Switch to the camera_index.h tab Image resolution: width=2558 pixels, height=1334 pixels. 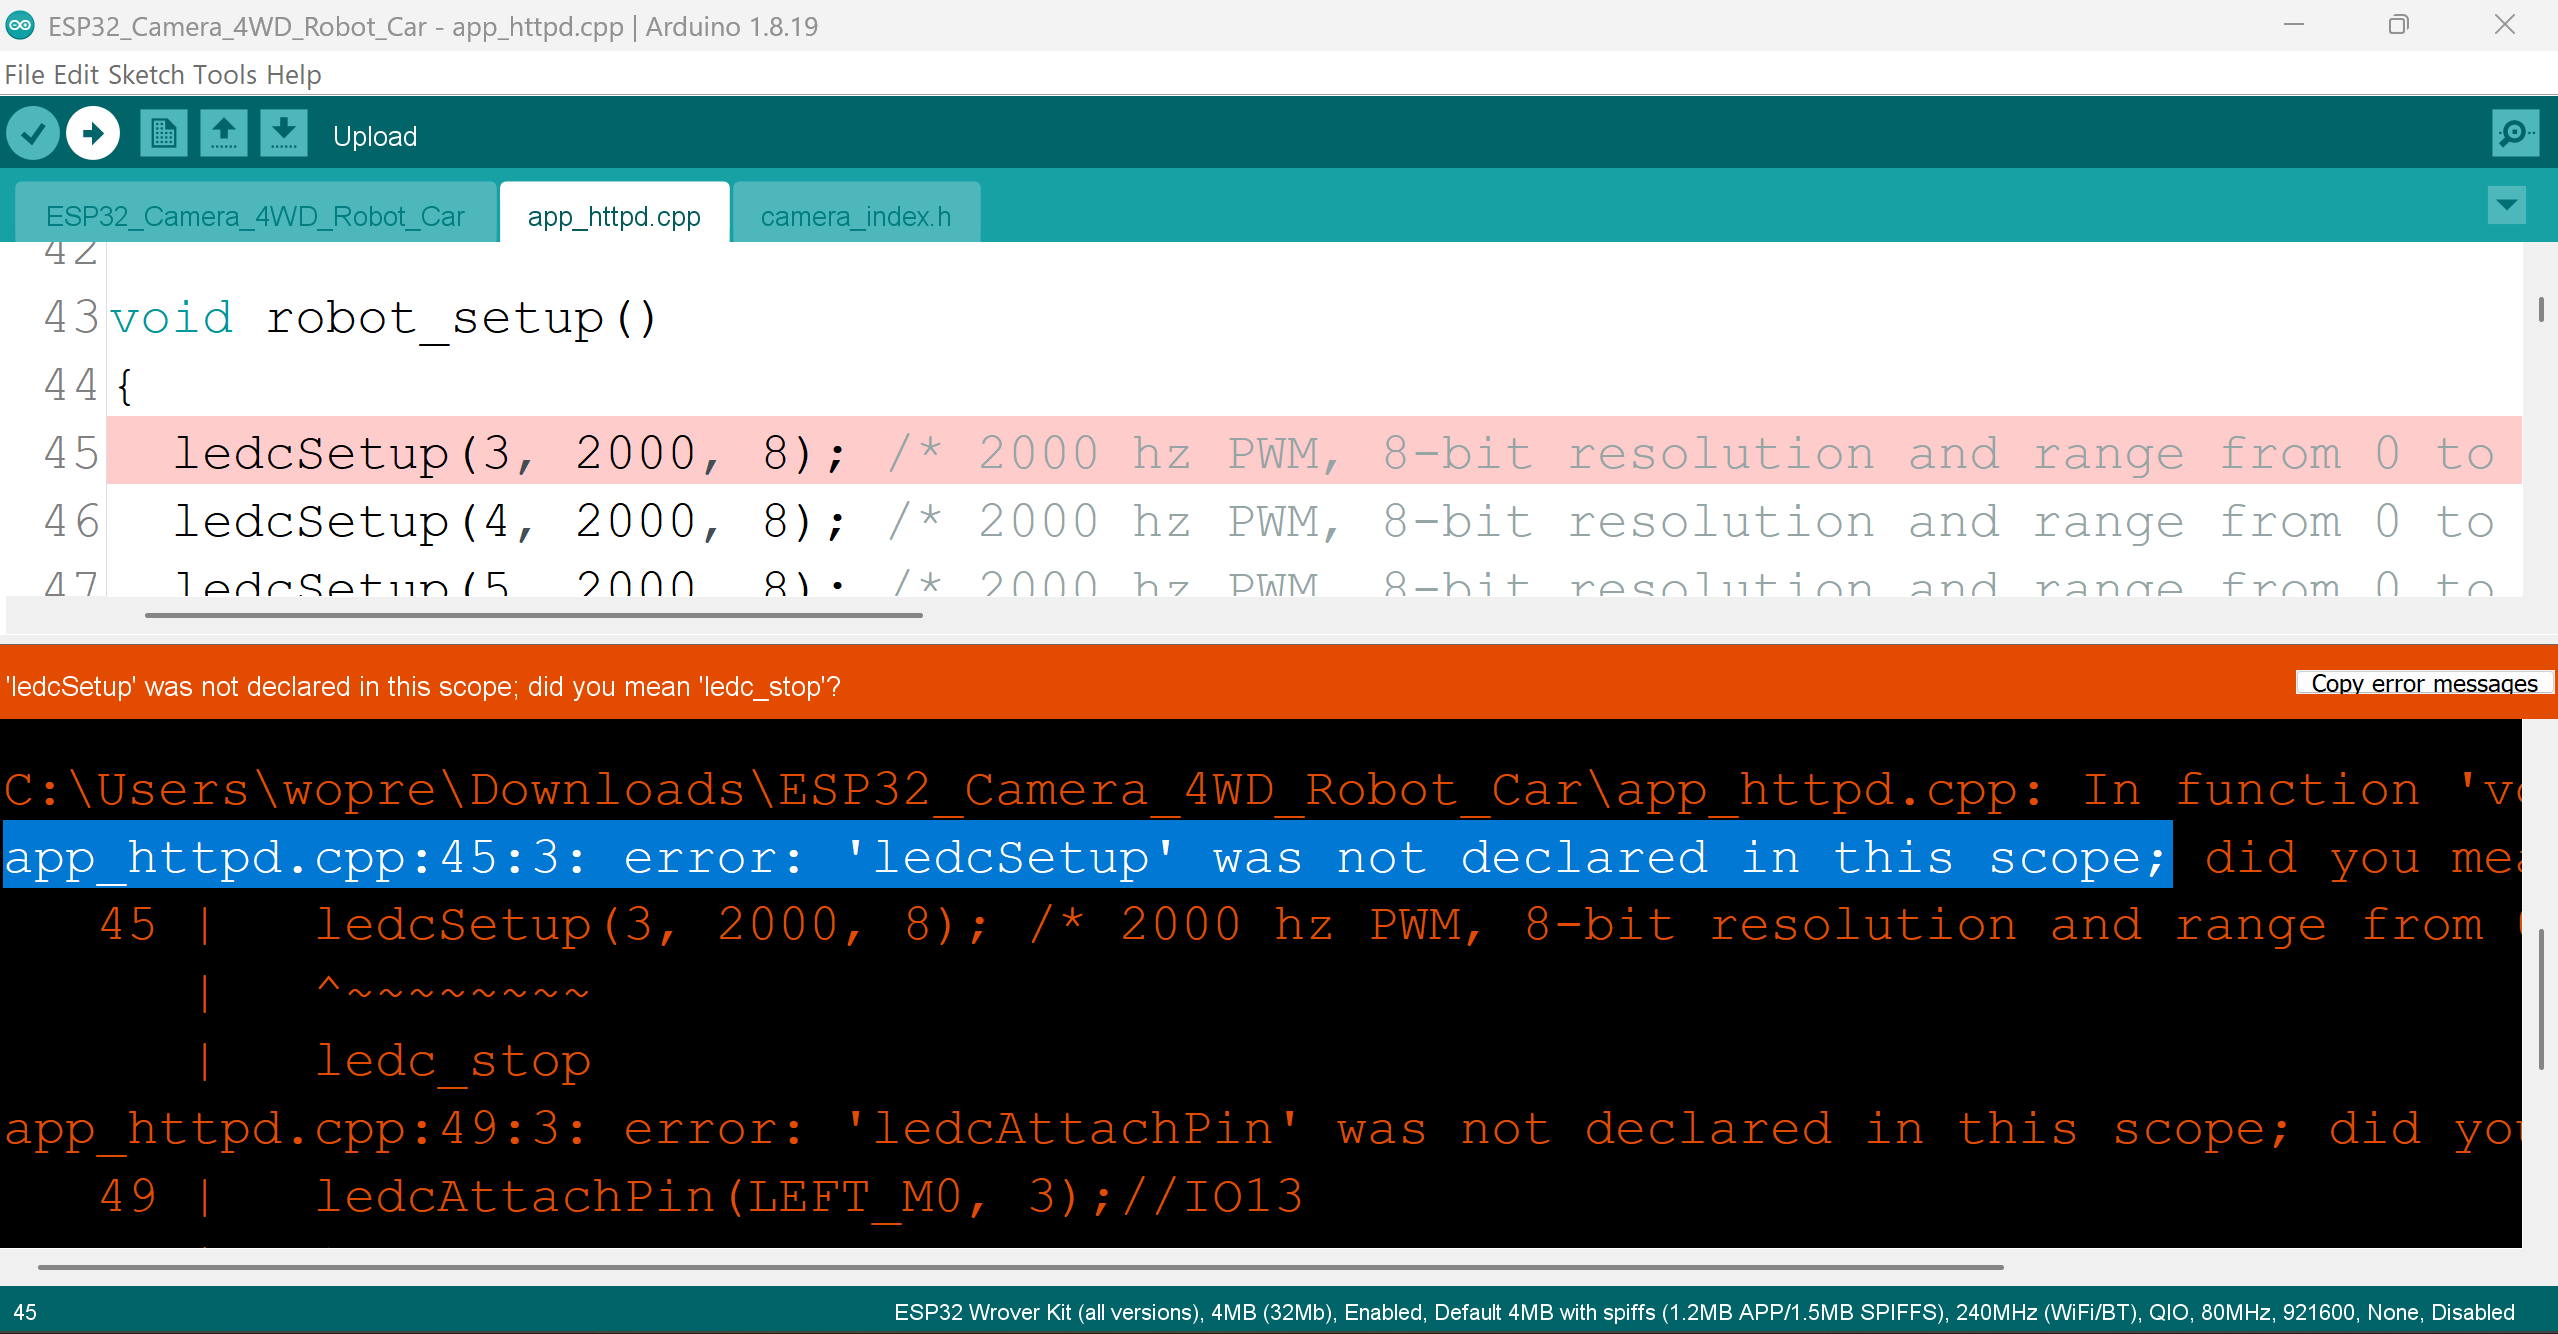[x=855, y=216]
